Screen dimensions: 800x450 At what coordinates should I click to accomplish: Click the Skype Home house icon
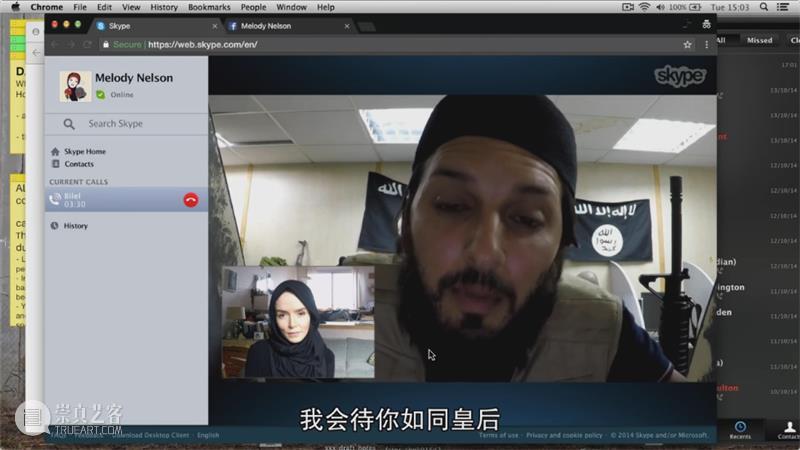tap(55, 152)
